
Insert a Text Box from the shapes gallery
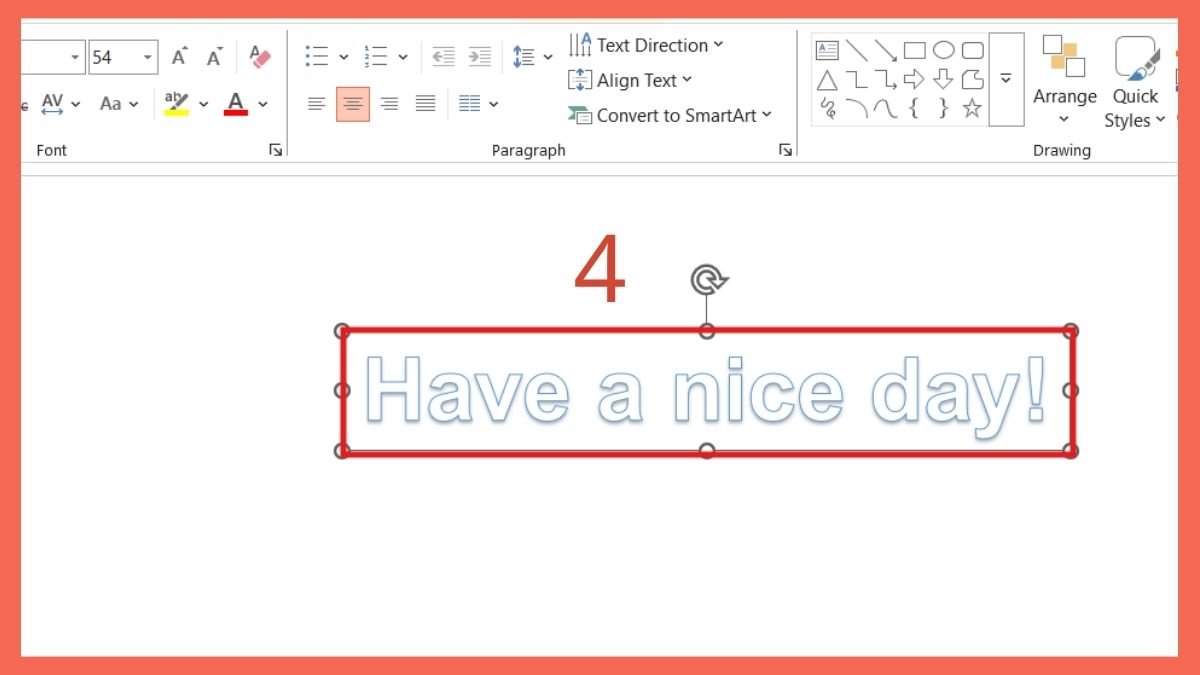[826, 48]
